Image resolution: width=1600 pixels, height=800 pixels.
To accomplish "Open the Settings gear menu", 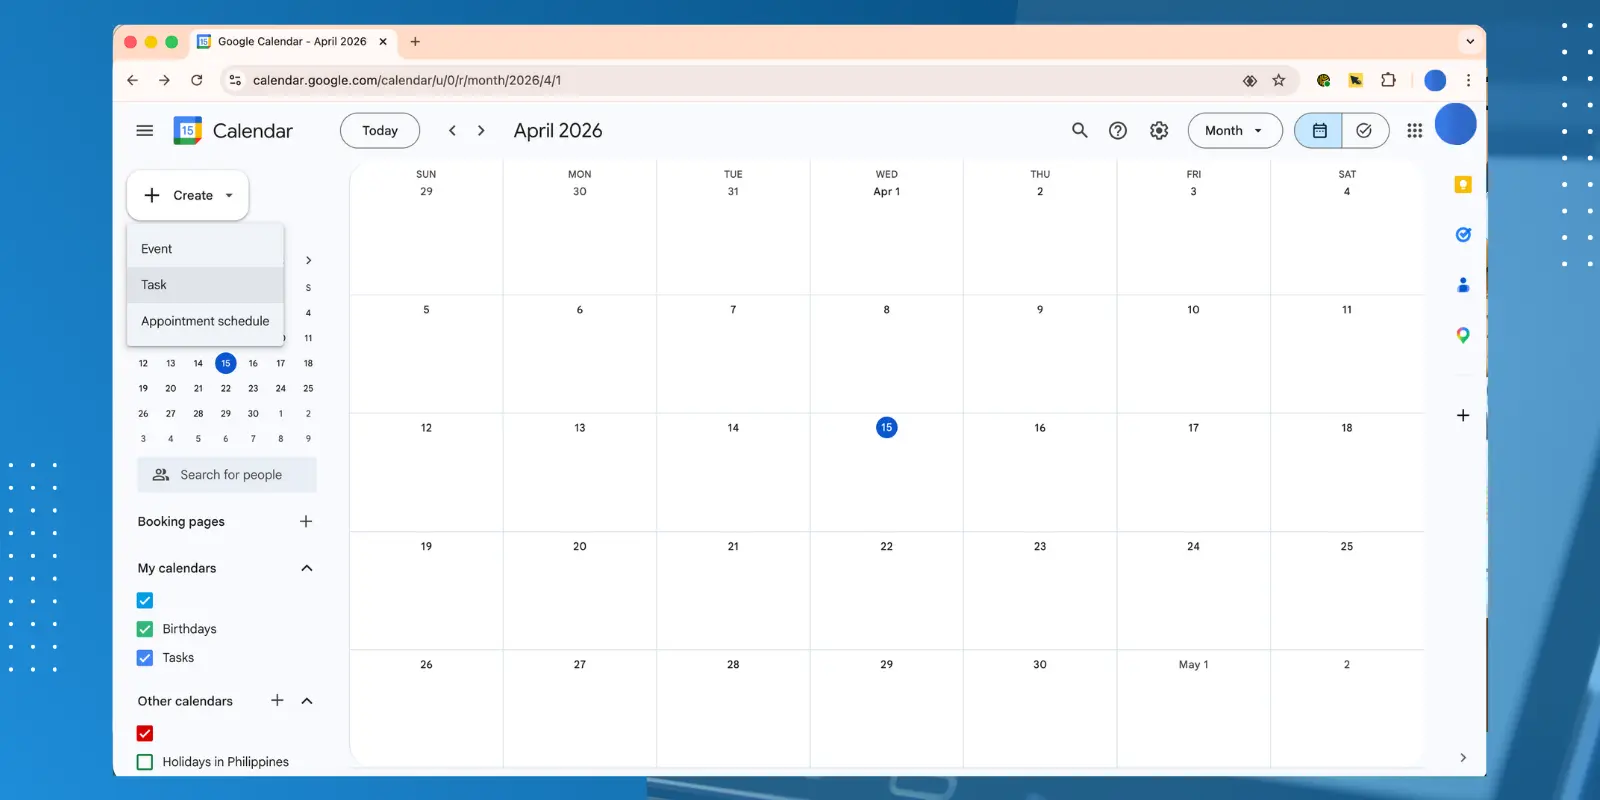I will (1159, 131).
